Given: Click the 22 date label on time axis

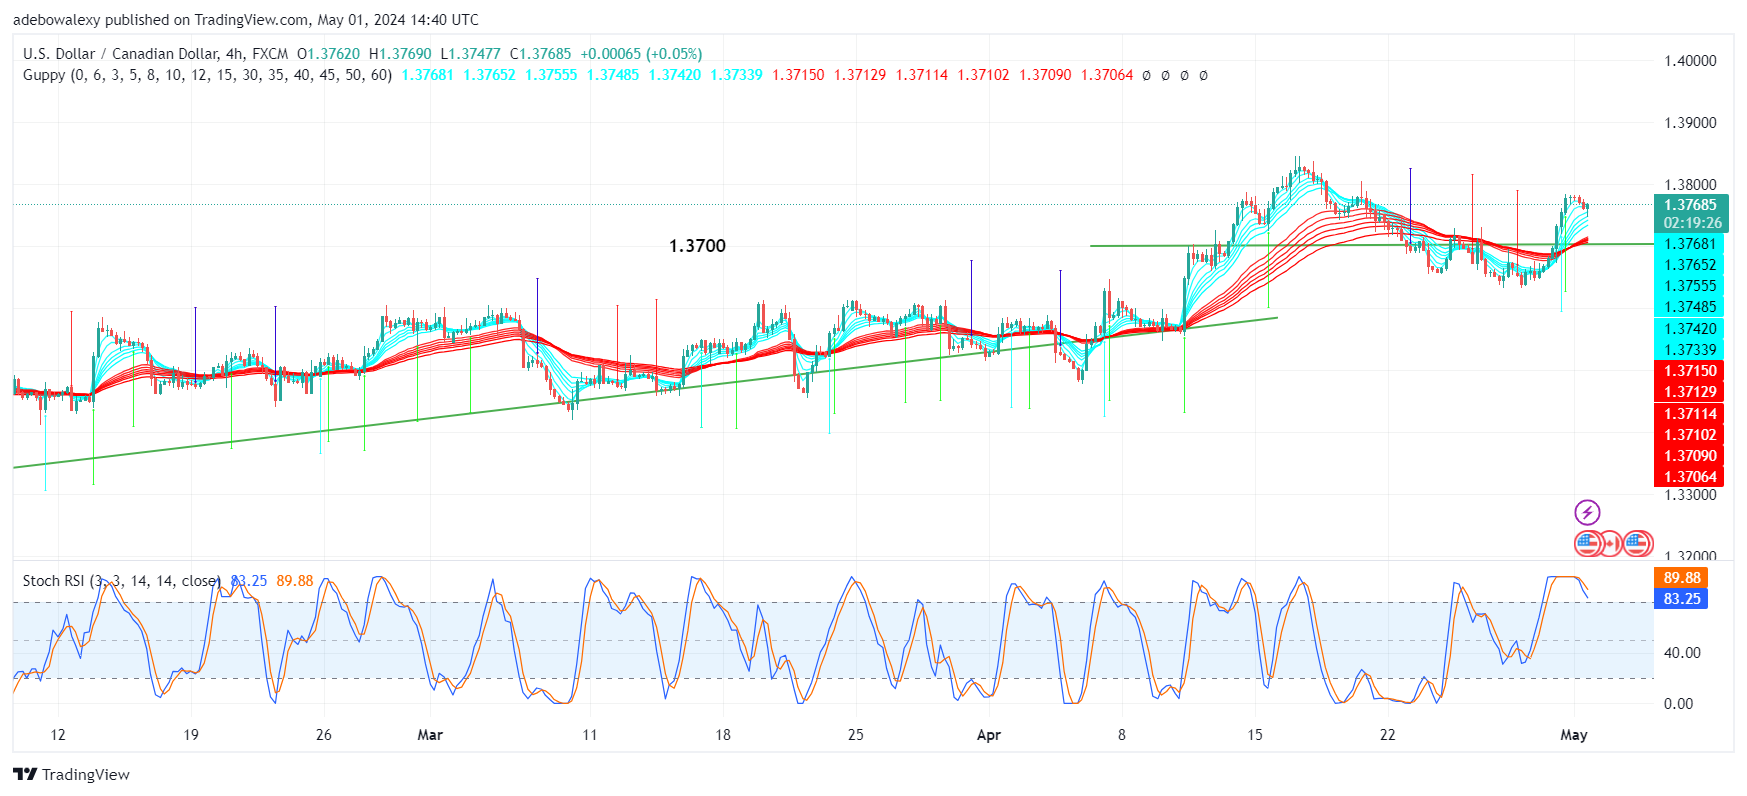Looking at the screenshot, I should 1388,735.
